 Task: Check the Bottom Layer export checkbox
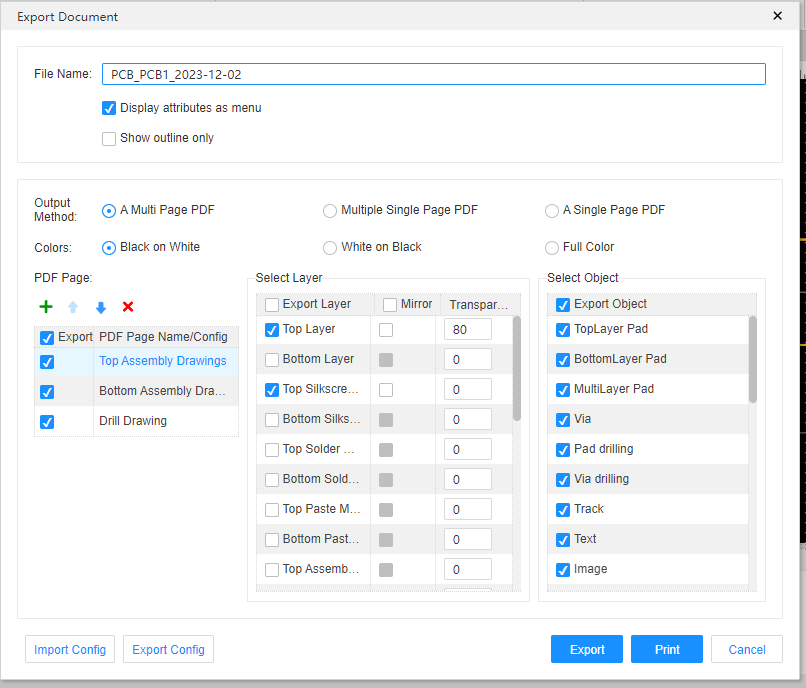pyautogui.click(x=272, y=360)
